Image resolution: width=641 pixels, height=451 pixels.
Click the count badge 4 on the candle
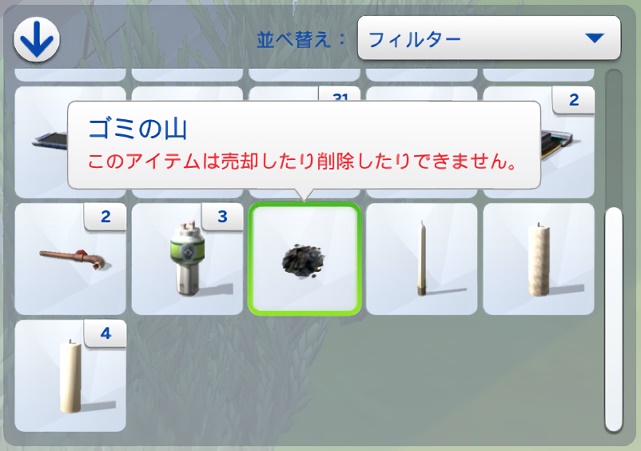coord(105,334)
